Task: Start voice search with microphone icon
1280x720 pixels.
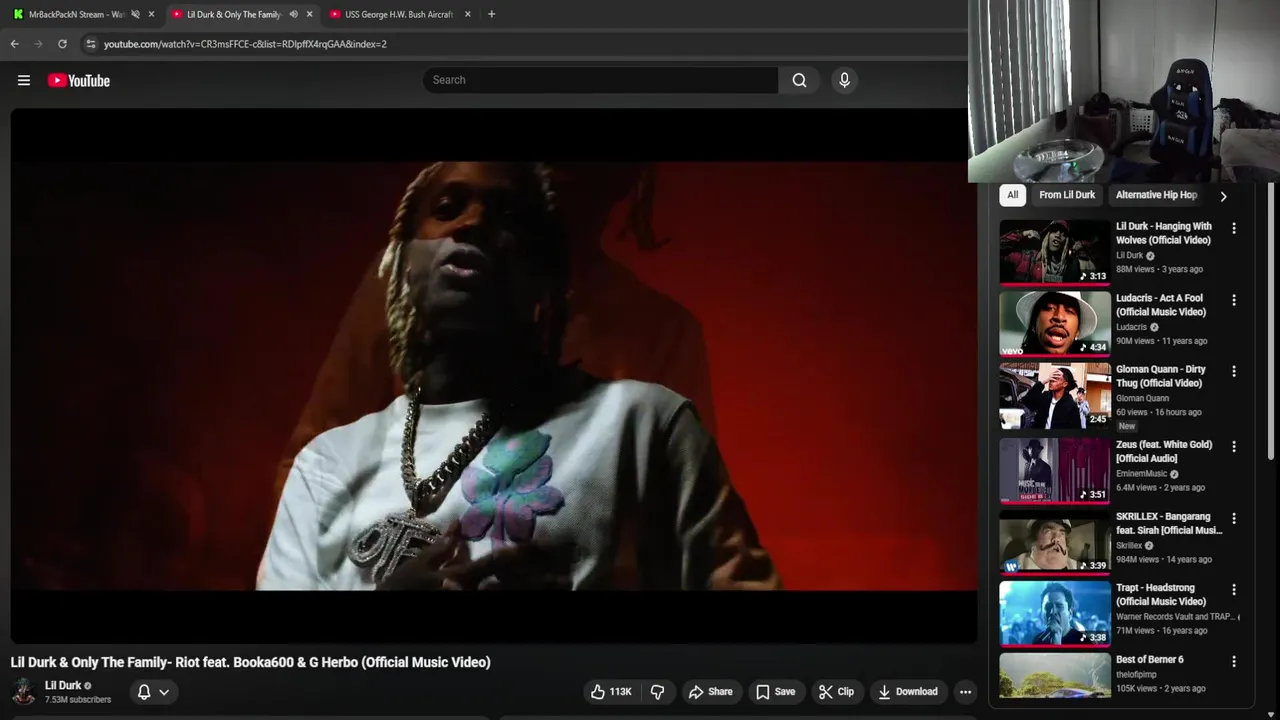Action: click(844, 80)
